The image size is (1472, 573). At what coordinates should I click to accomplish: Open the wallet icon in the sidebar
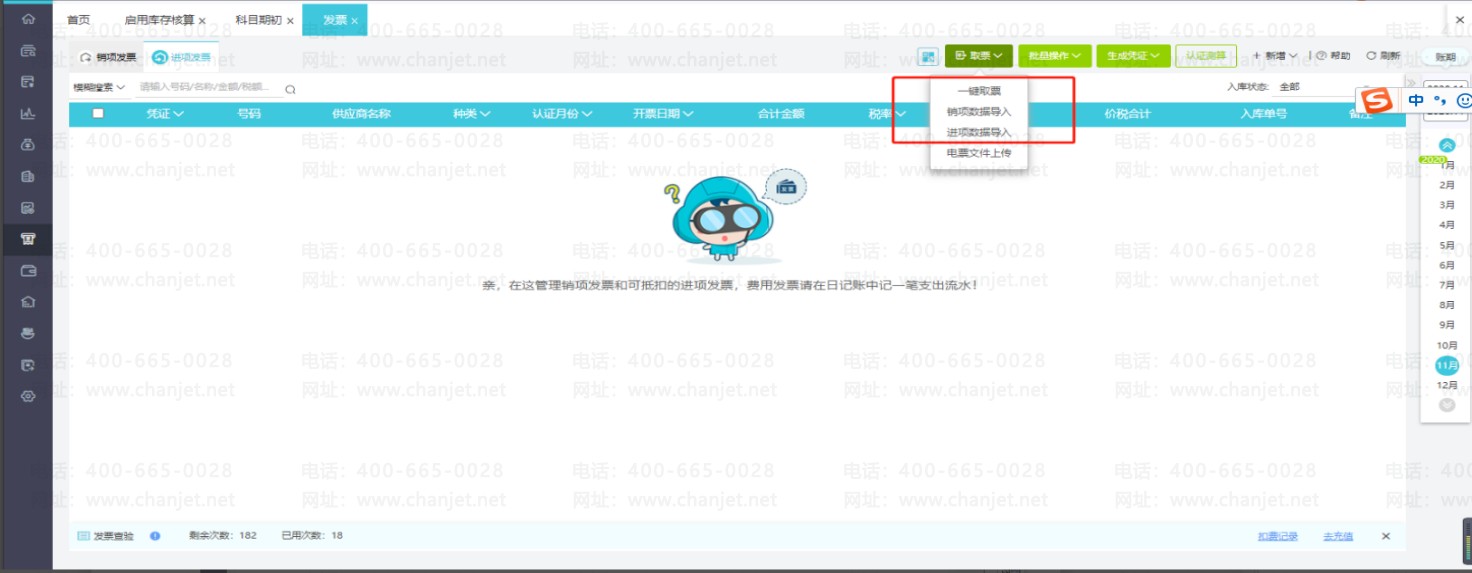click(x=28, y=270)
